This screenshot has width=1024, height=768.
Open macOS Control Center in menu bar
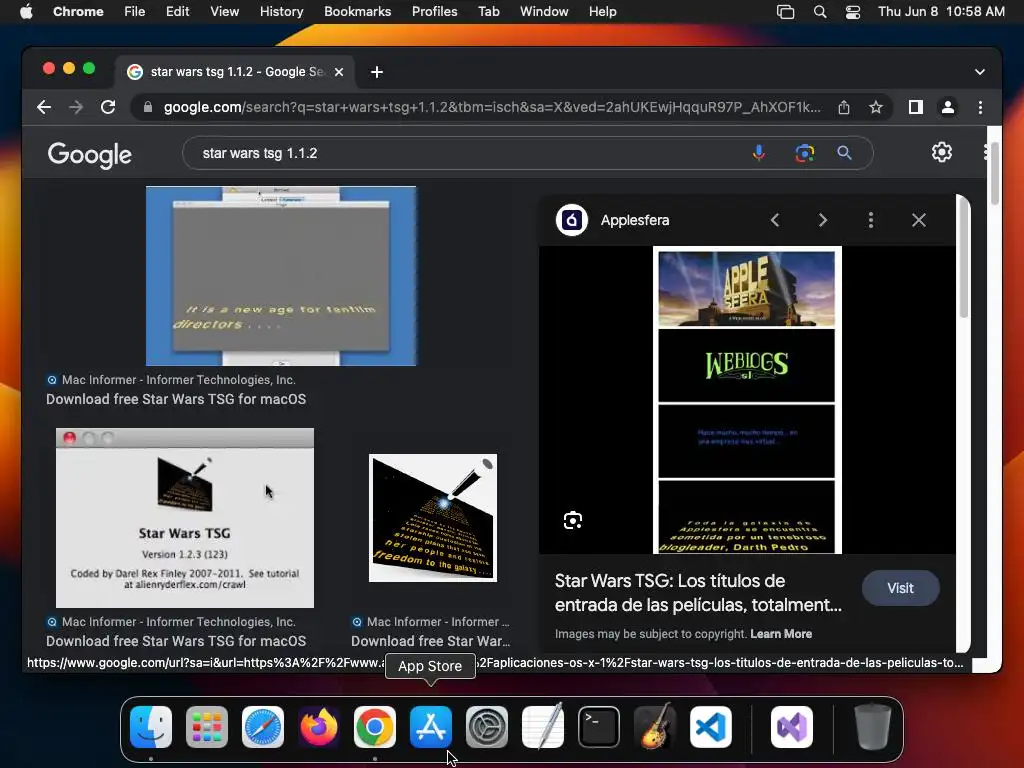click(x=852, y=12)
